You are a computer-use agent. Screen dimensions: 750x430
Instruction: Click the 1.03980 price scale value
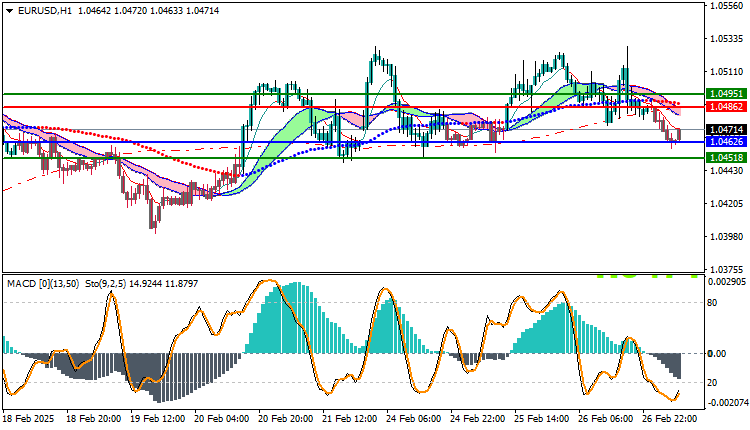click(x=727, y=236)
